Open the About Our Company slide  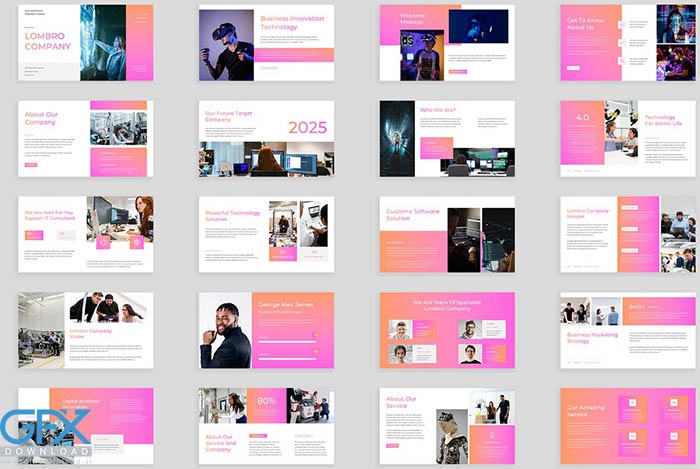click(85, 138)
